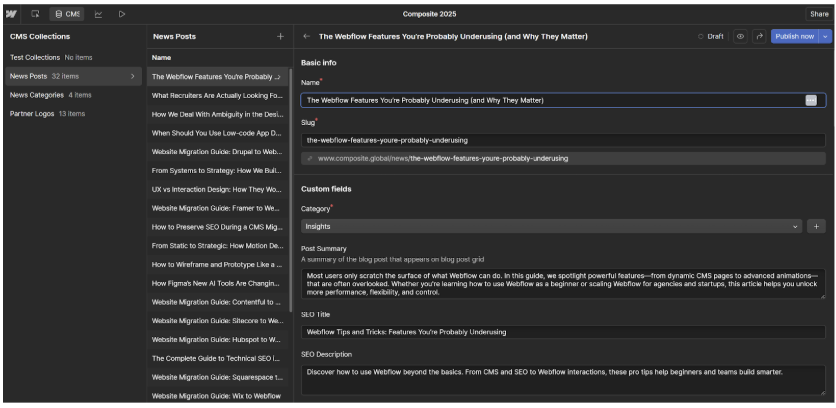Screen dimensions: 836x408
Task: Select News Posts collection
Action: click(73, 76)
